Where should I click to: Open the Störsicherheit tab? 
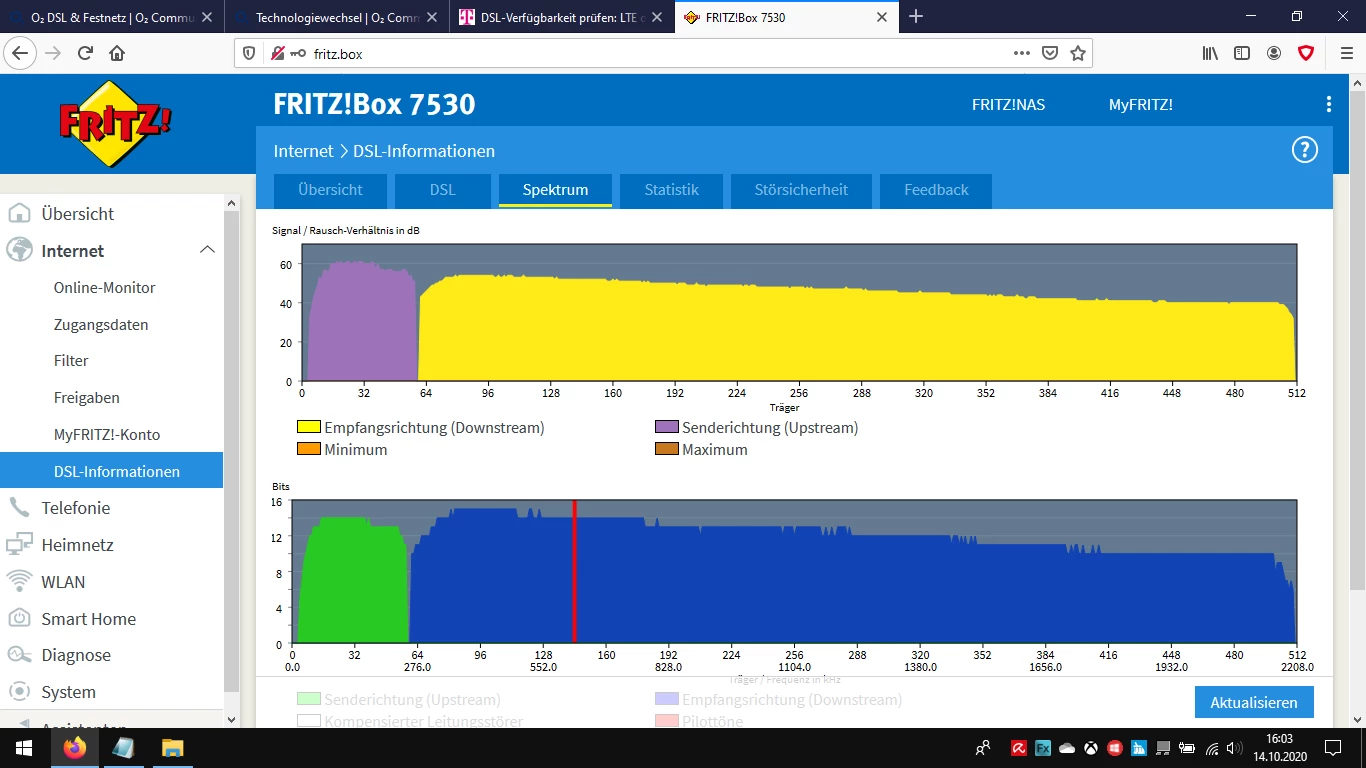pyautogui.click(x=801, y=190)
